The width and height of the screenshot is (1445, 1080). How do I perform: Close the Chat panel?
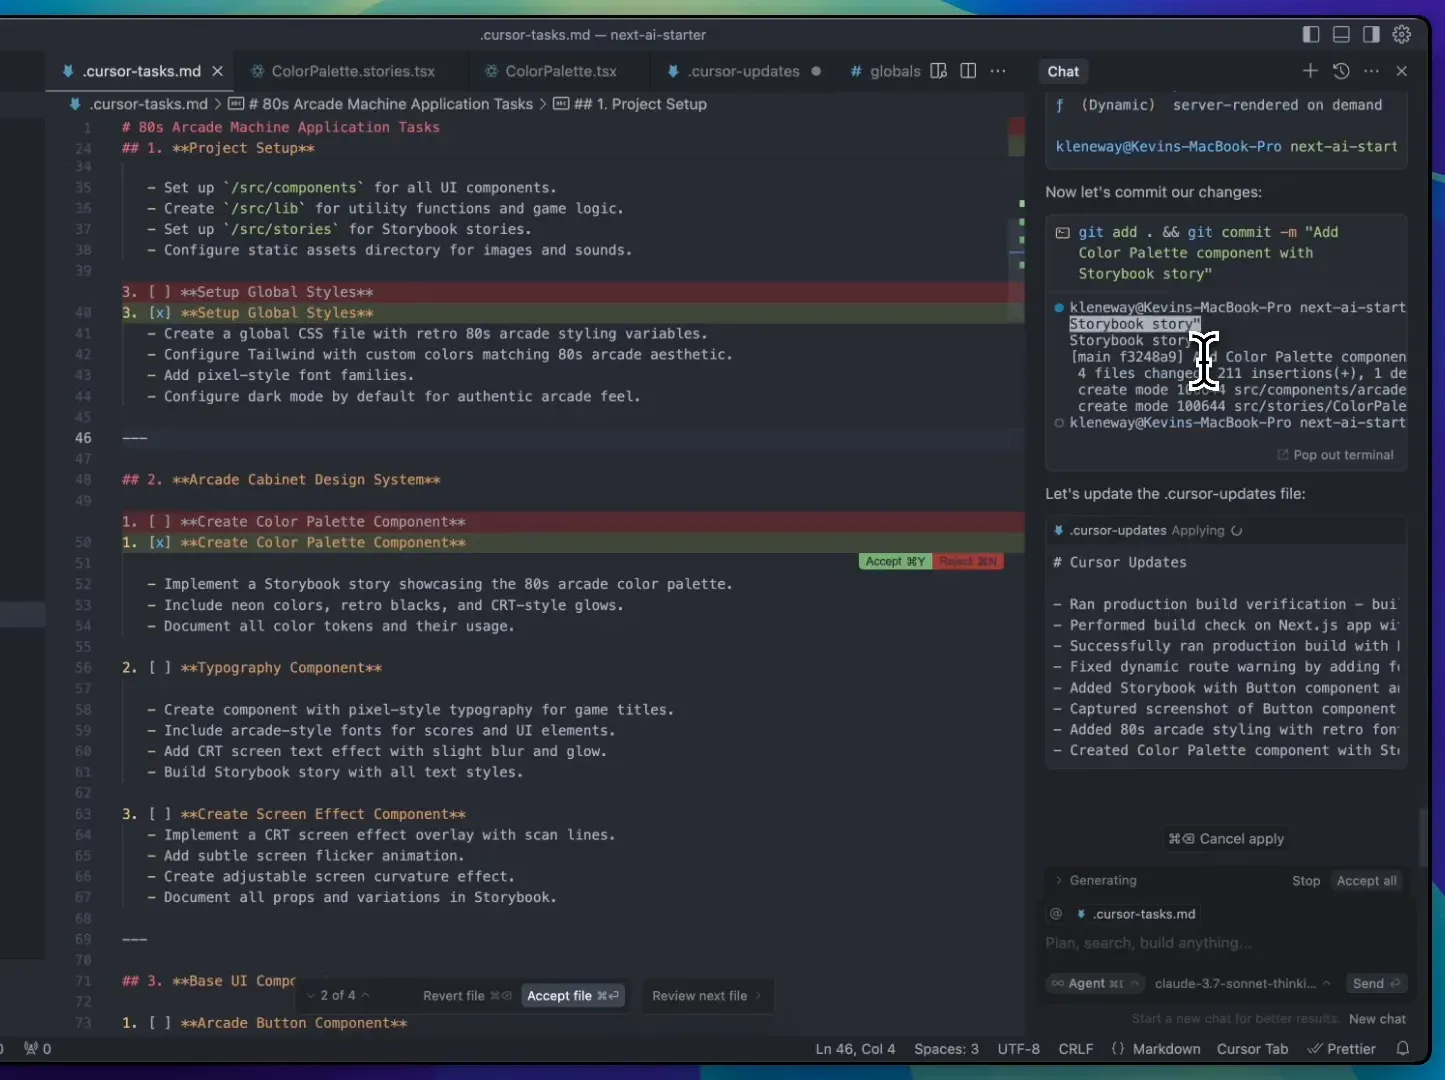1402,71
